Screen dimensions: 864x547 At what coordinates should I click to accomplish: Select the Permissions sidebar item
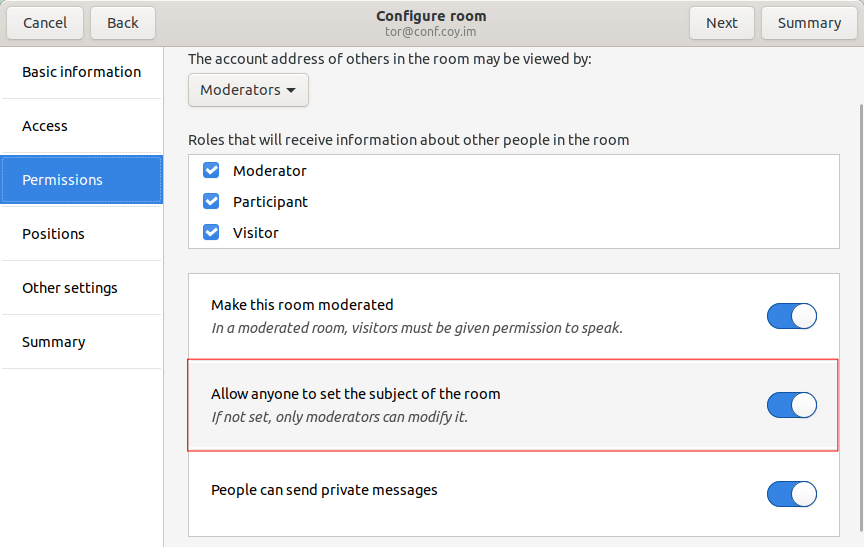(x=82, y=180)
